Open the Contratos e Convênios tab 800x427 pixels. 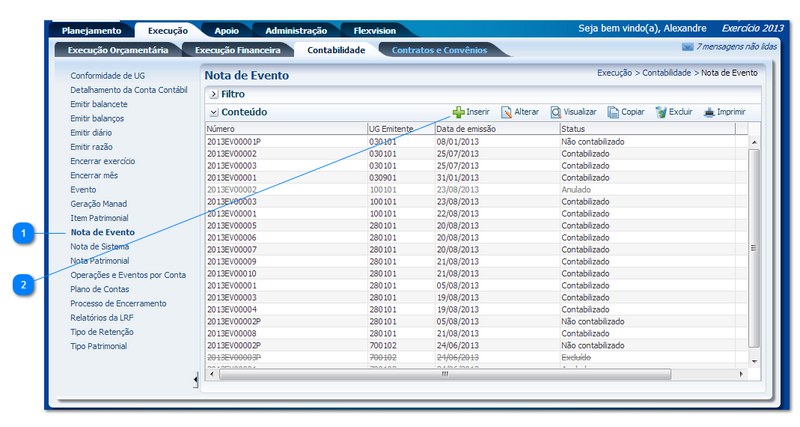[x=440, y=49]
